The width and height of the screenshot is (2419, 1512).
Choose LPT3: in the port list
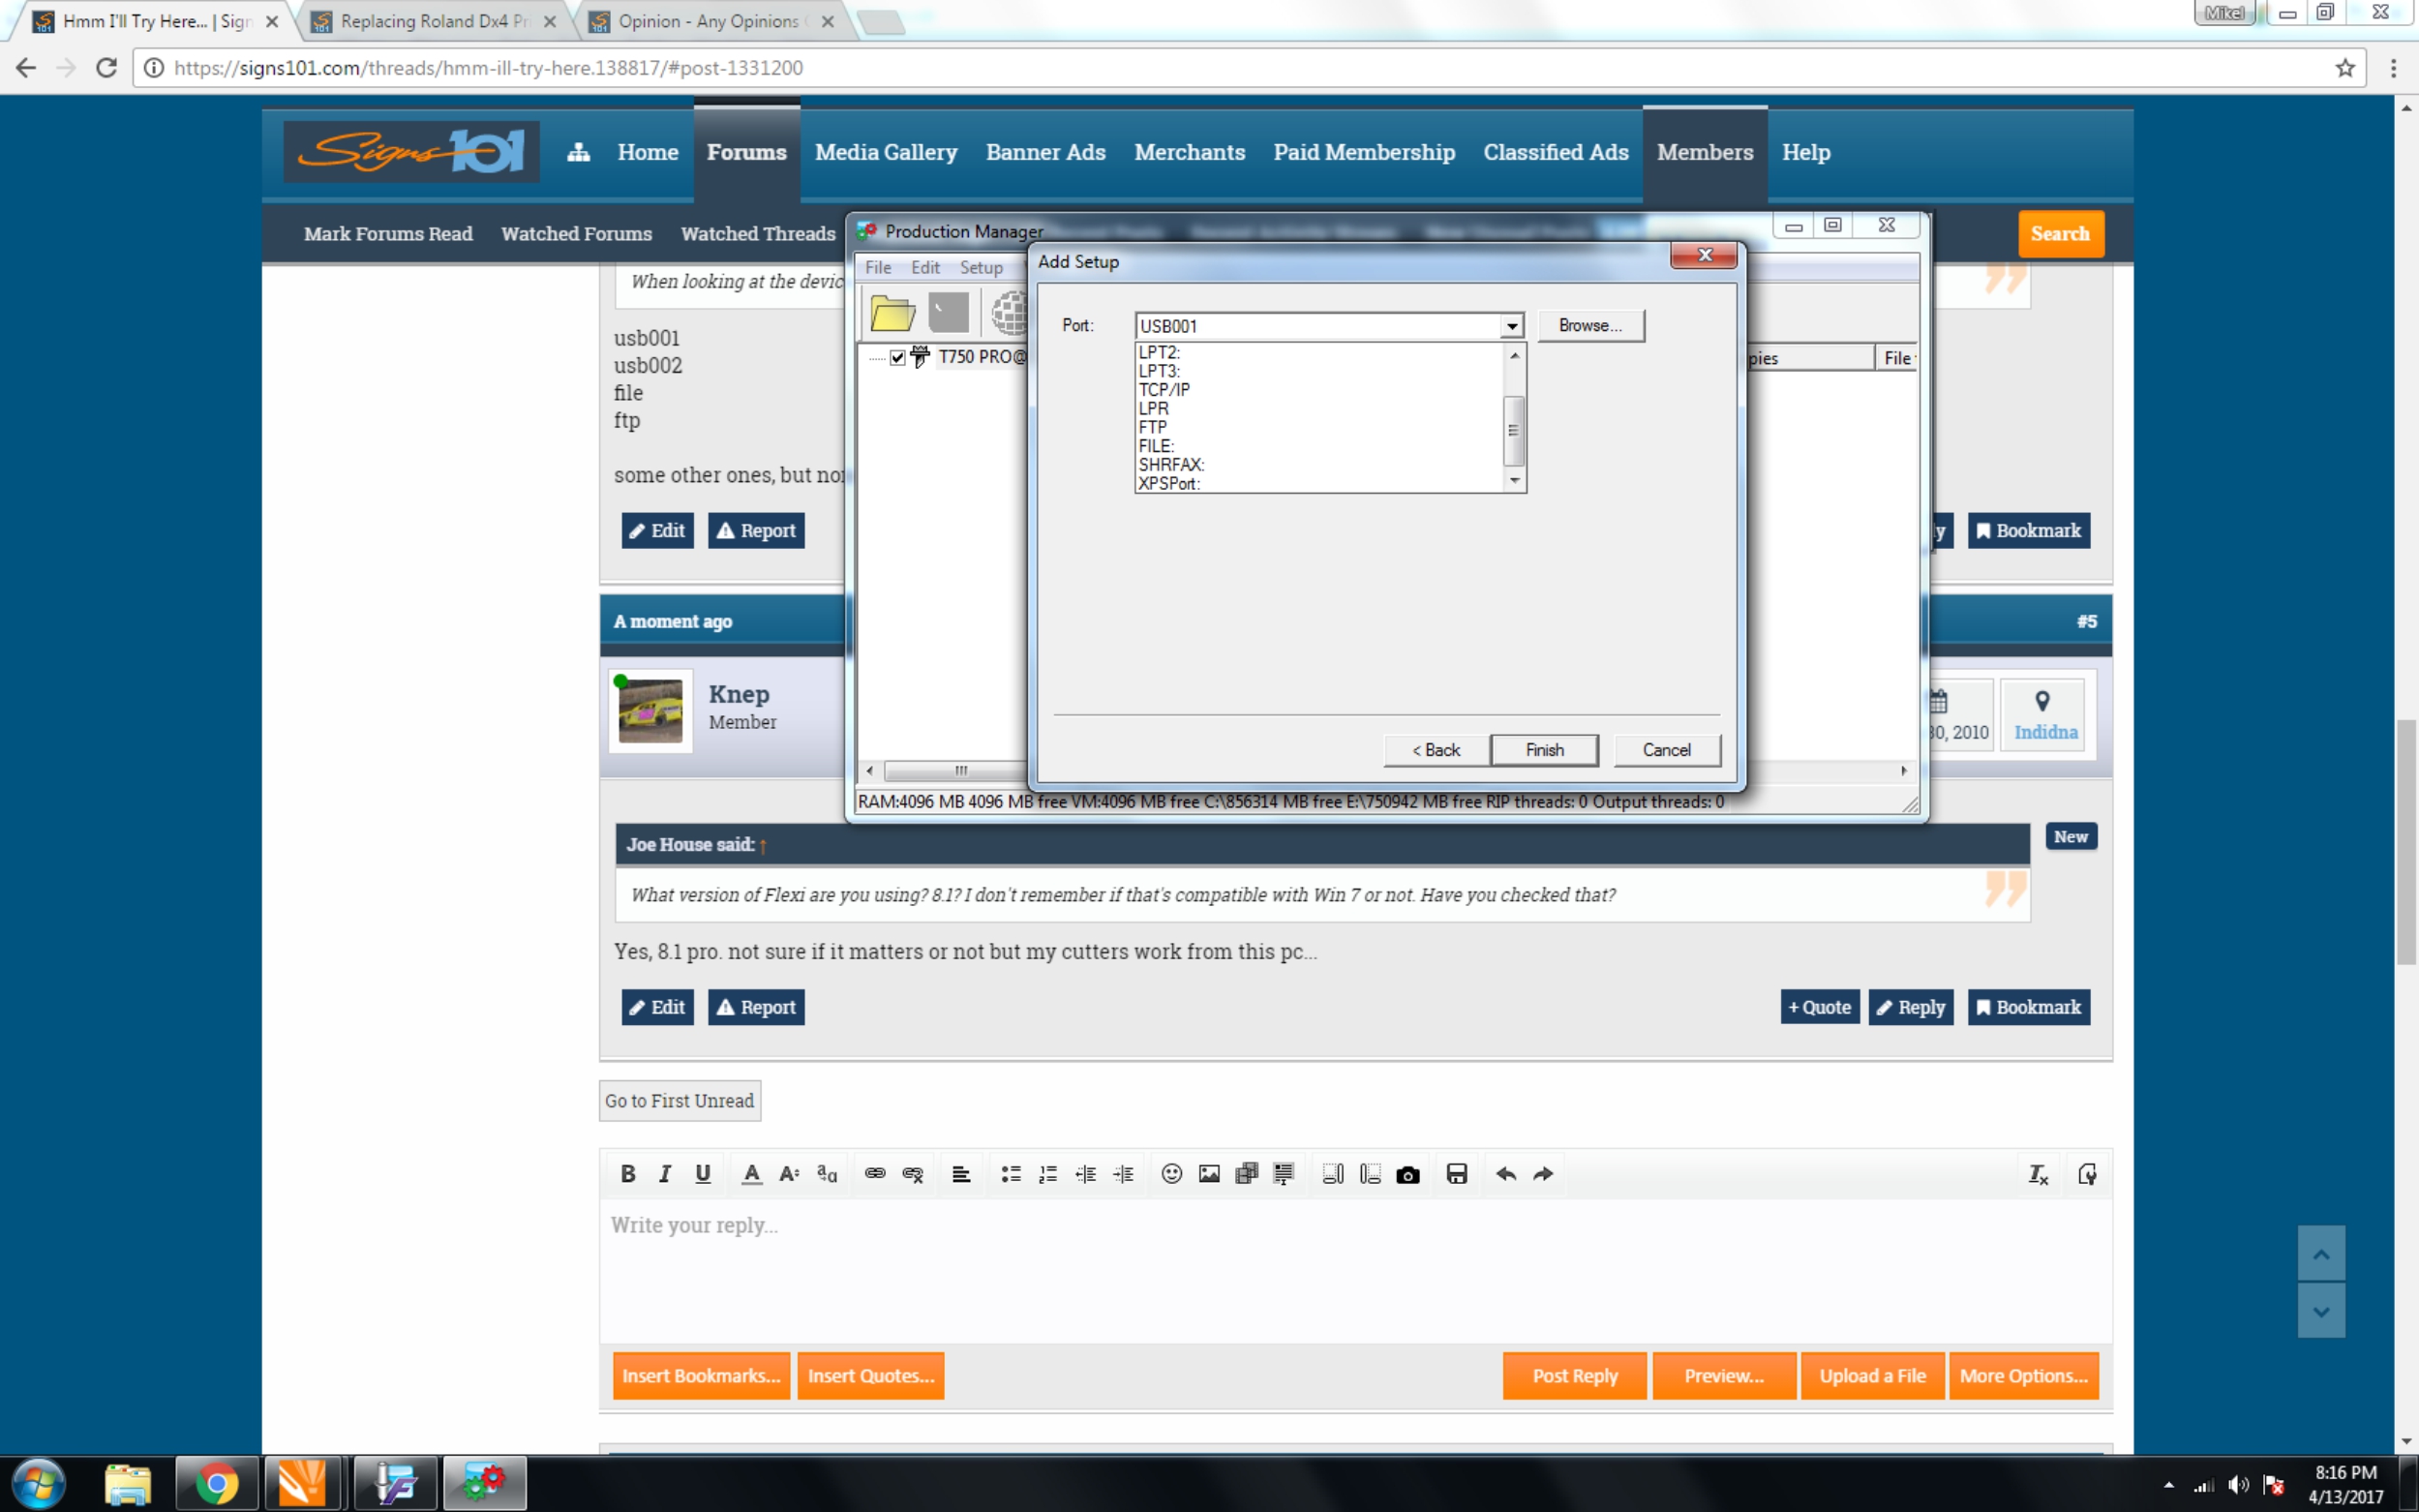(x=1159, y=370)
